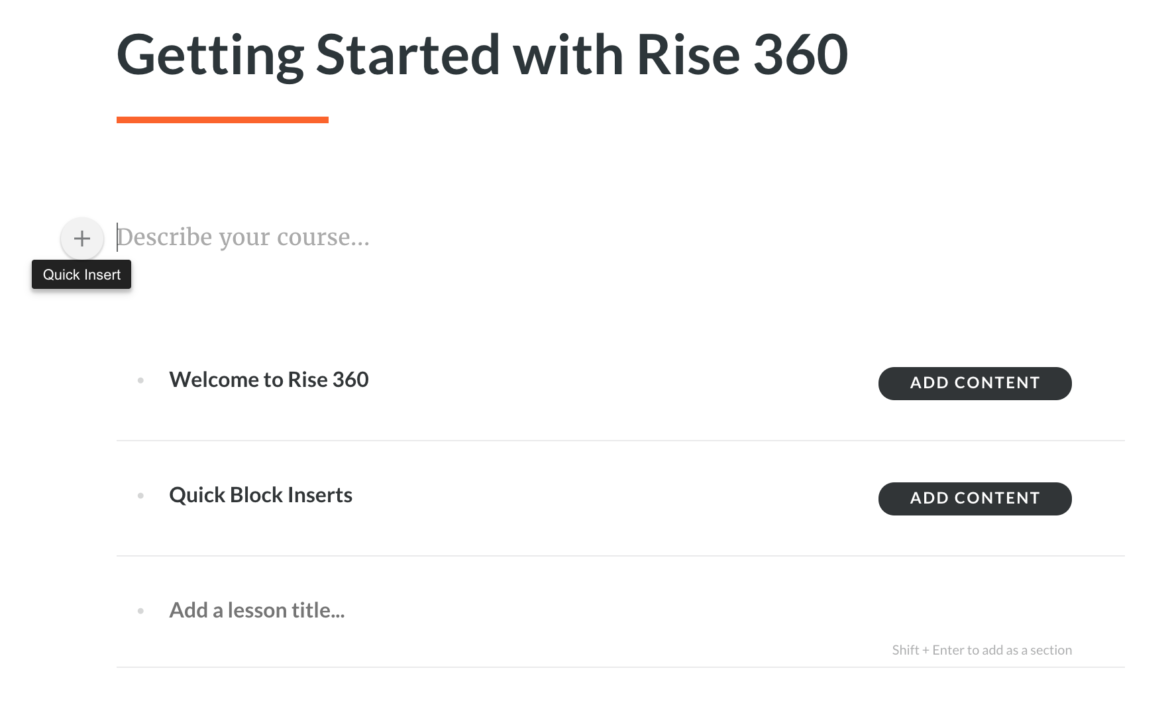This screenshot has width=1170, height=701.
Task: Select the Quick Block Inserts lesson title
Action: point(261,495)
